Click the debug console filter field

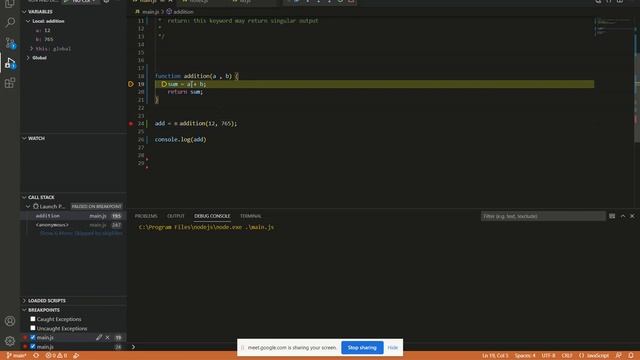coord(543,216)
